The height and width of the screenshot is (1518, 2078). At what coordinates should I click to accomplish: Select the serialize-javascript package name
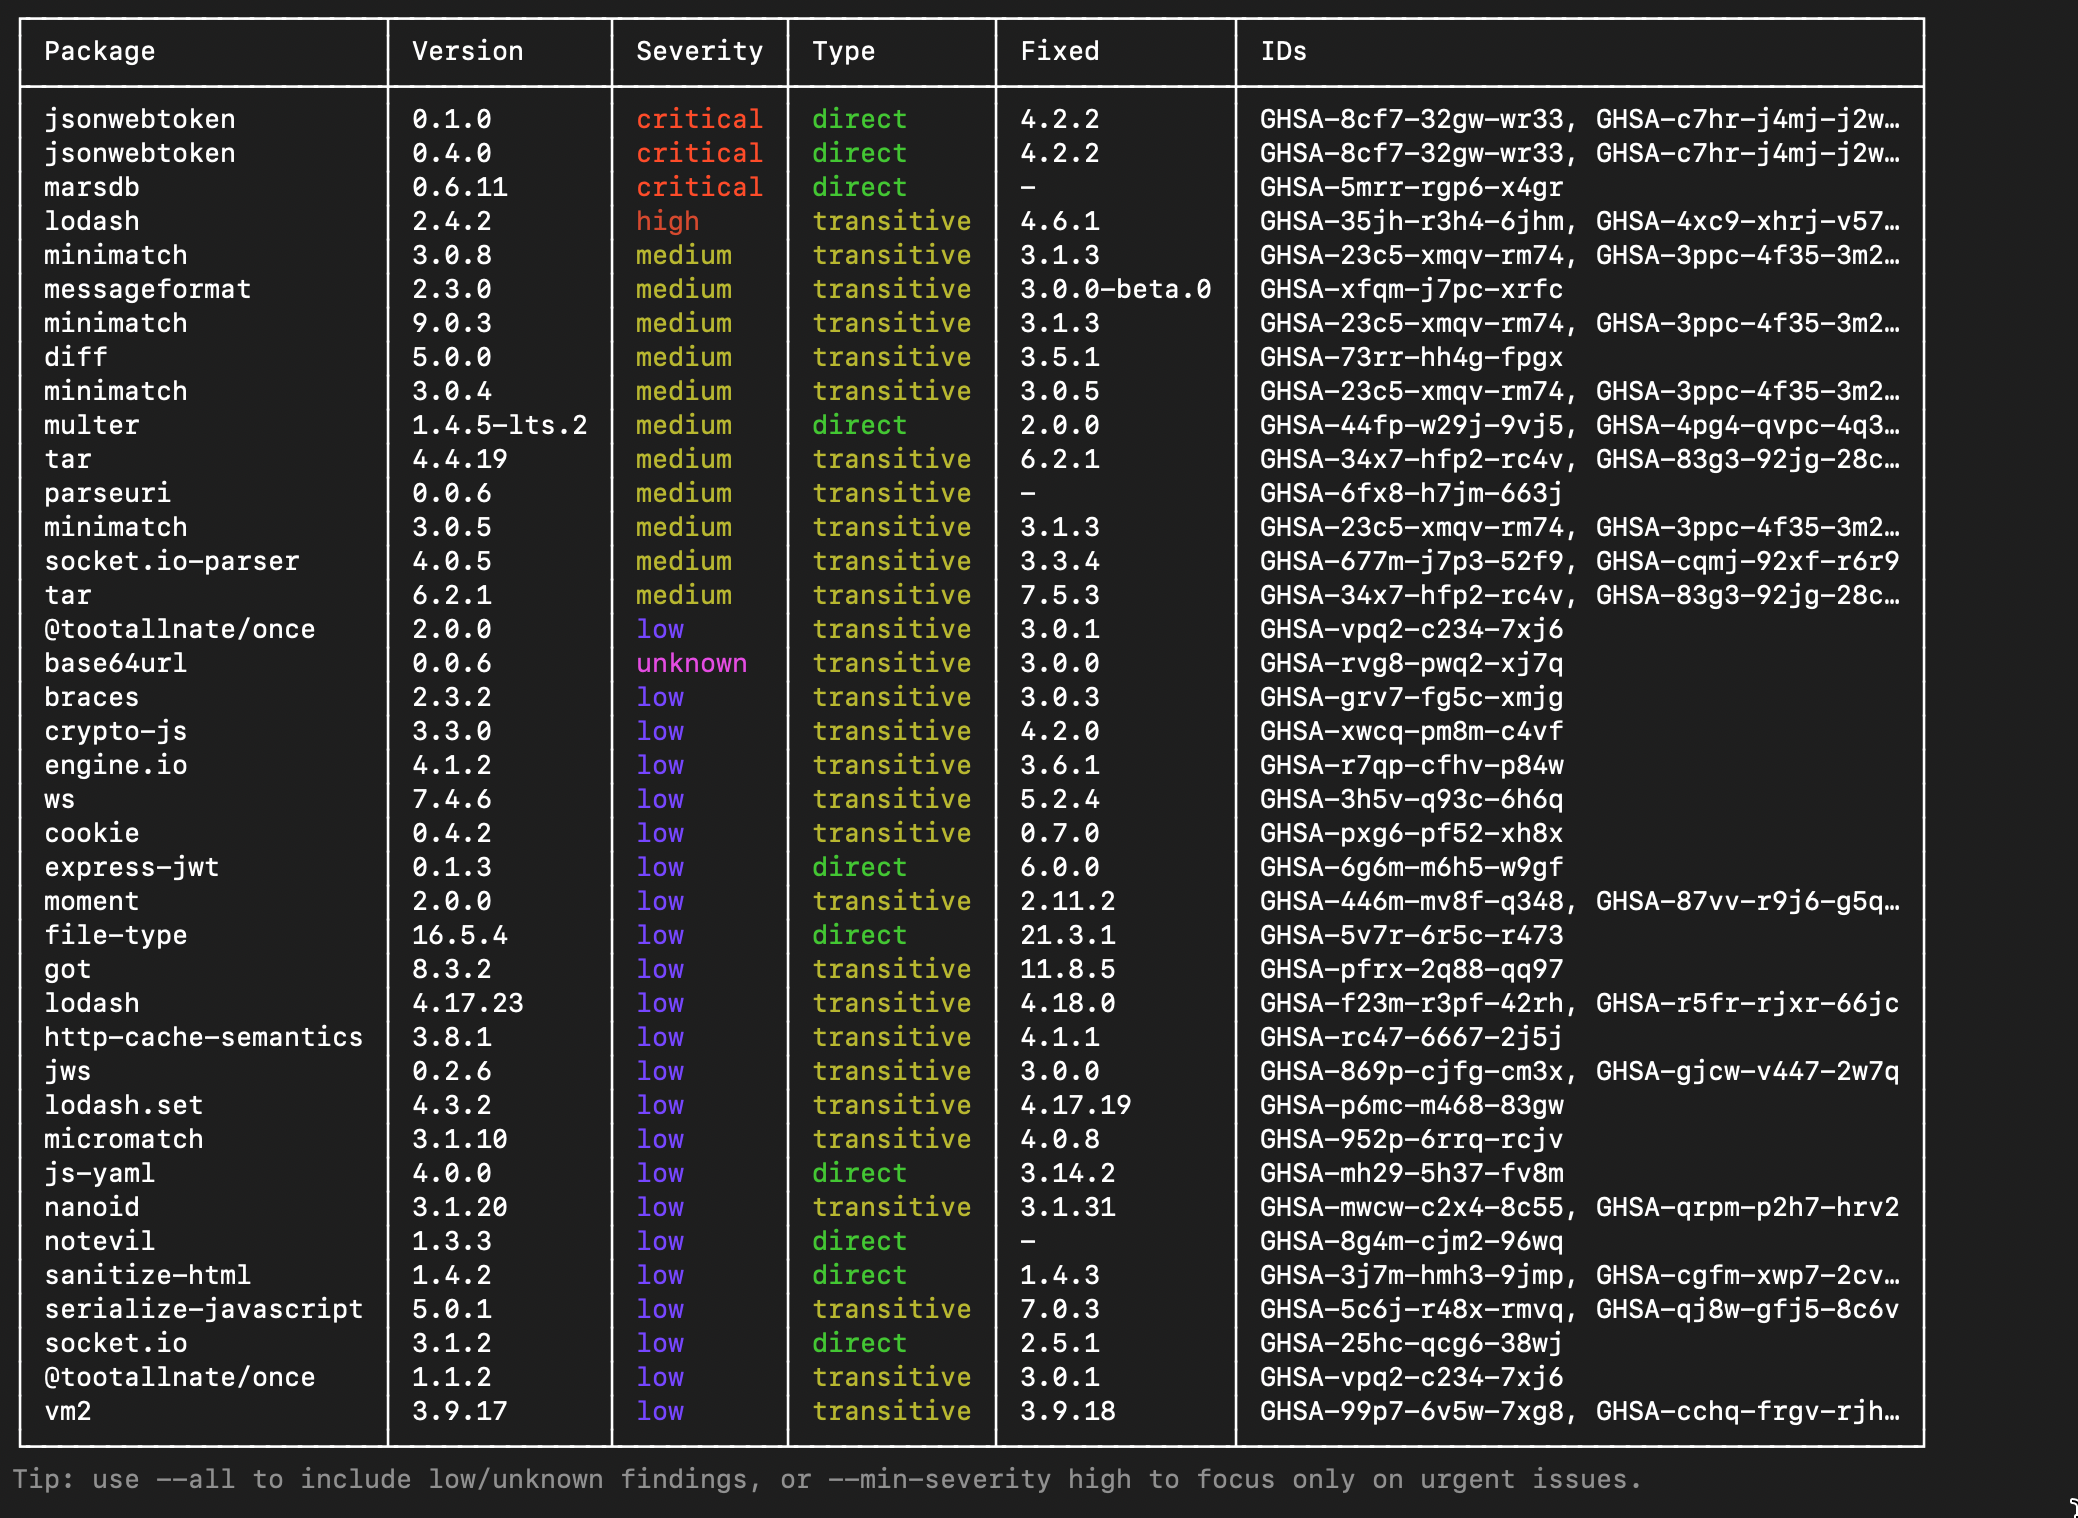click(204, 1309)
